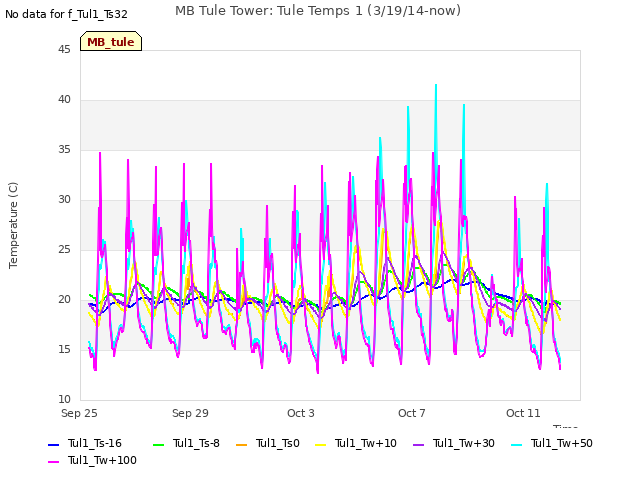The height and width of the screenshot is (480, 640).
Task: Click the Tul1_Tw+50 legend label
Action: [562, 443]
